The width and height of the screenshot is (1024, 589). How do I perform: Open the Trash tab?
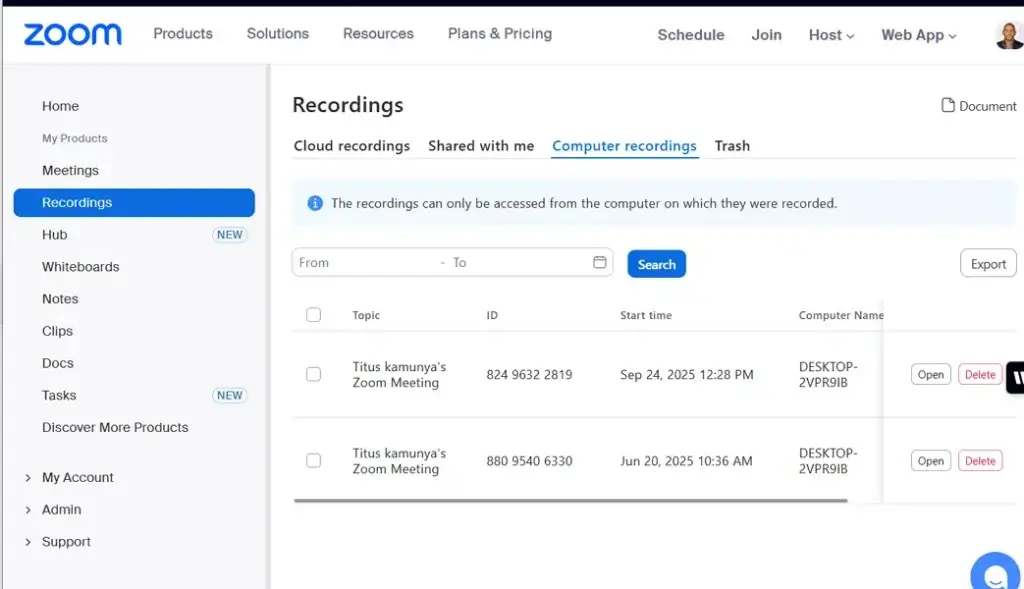click(x=732, y=146)
